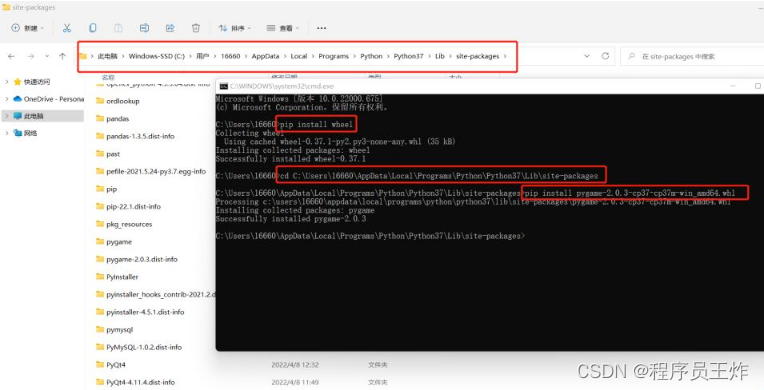Select OneDrive - Personal in sidebar

coord(49,99)
